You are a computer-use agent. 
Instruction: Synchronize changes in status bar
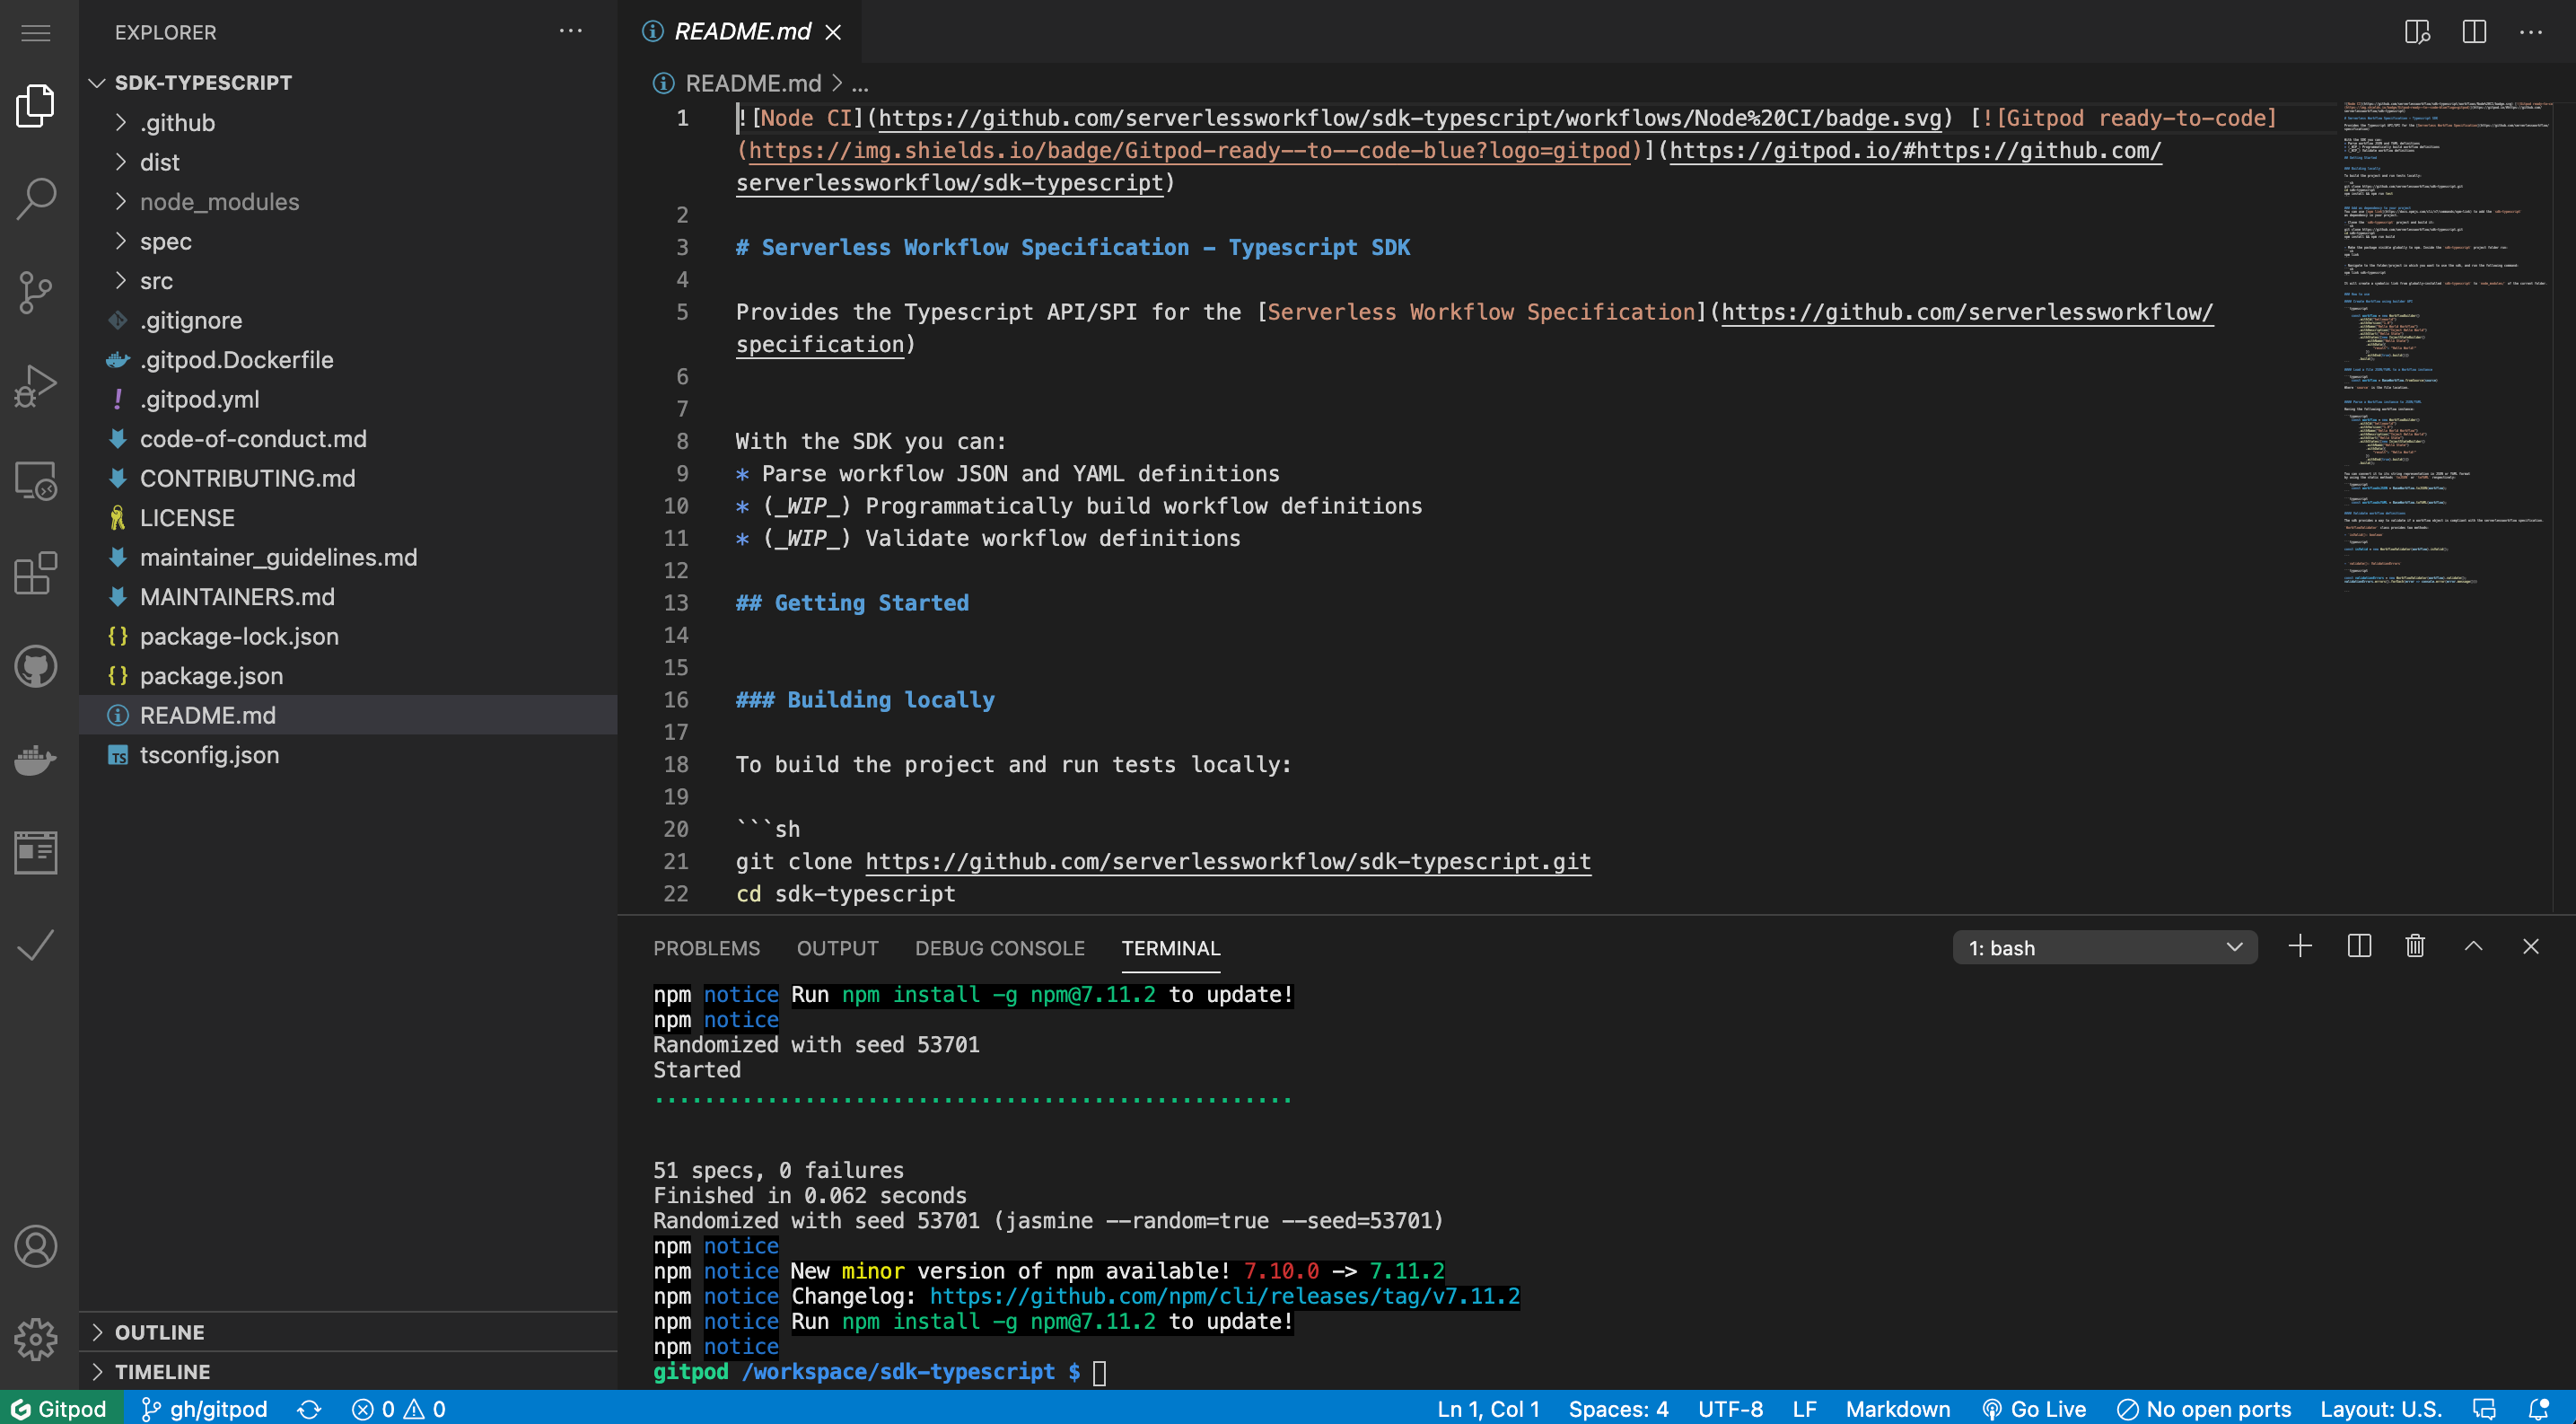[309, 1409]
